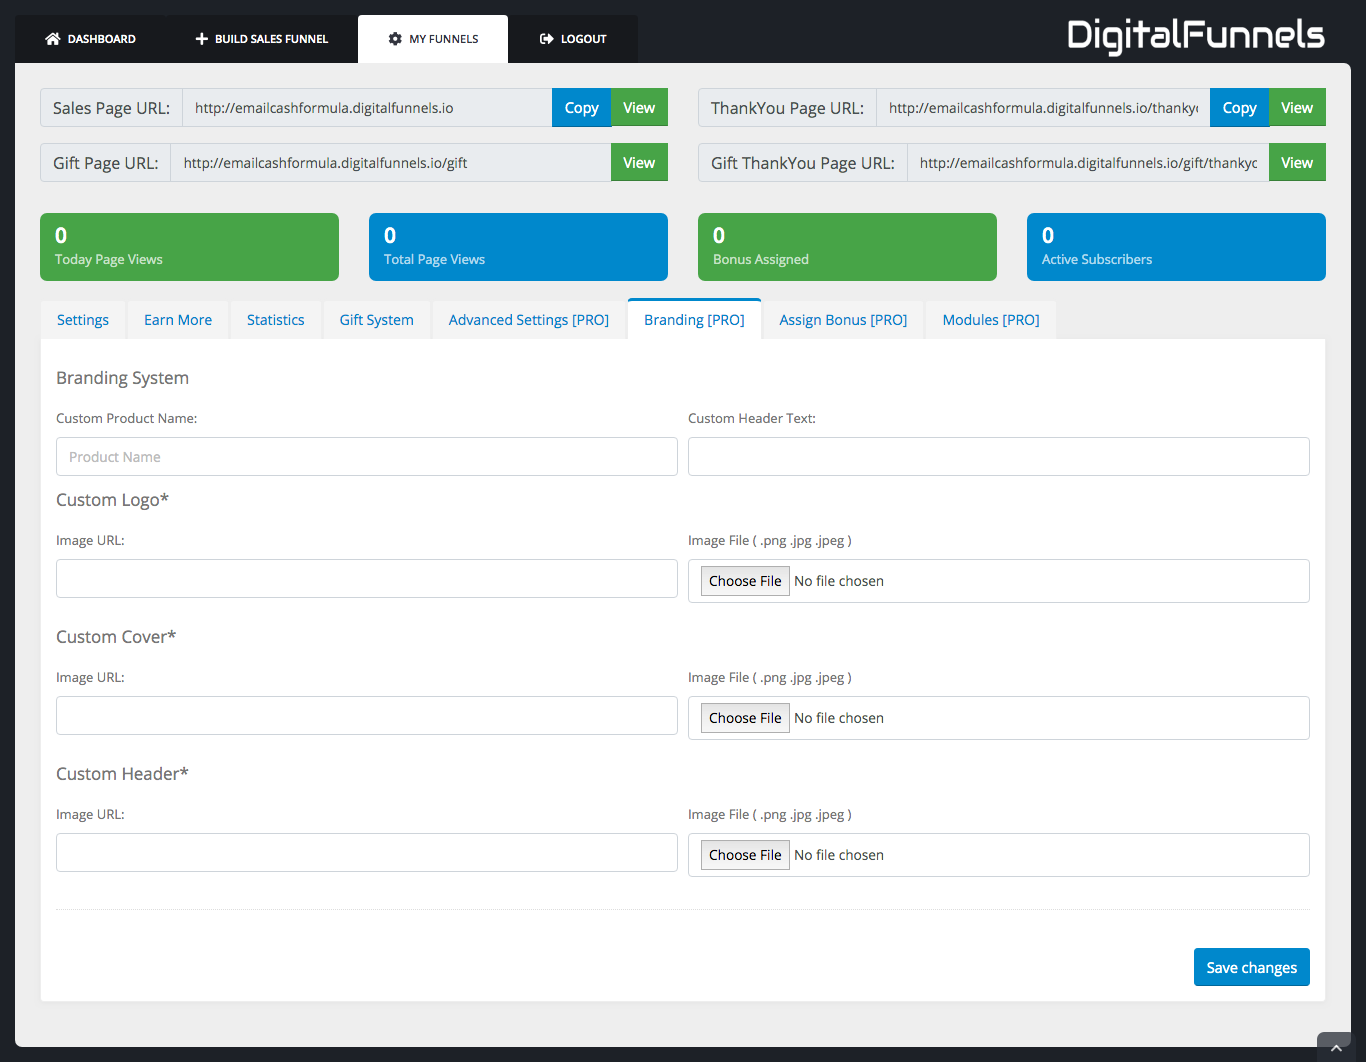Click Save changes button

(1252, 967)
